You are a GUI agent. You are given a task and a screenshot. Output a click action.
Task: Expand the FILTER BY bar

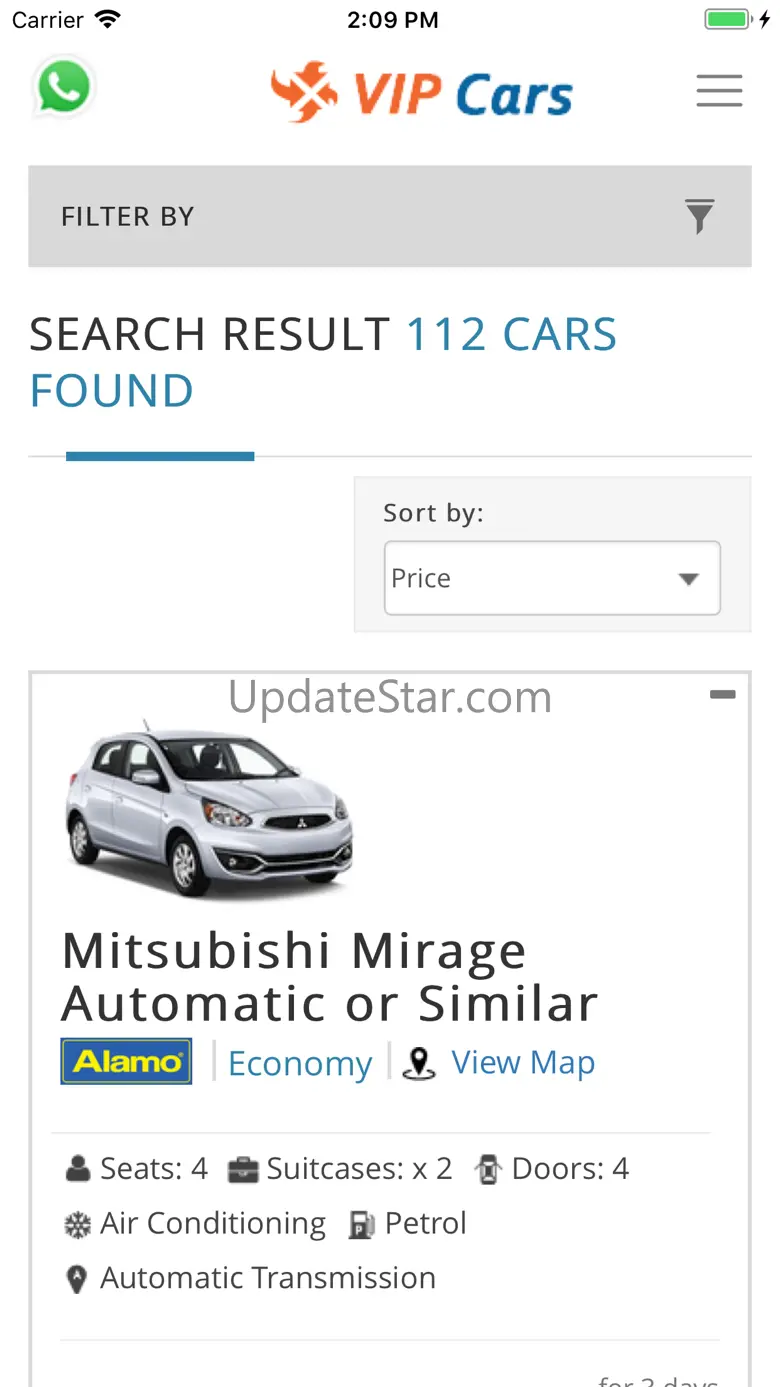[x=390, y=216]
